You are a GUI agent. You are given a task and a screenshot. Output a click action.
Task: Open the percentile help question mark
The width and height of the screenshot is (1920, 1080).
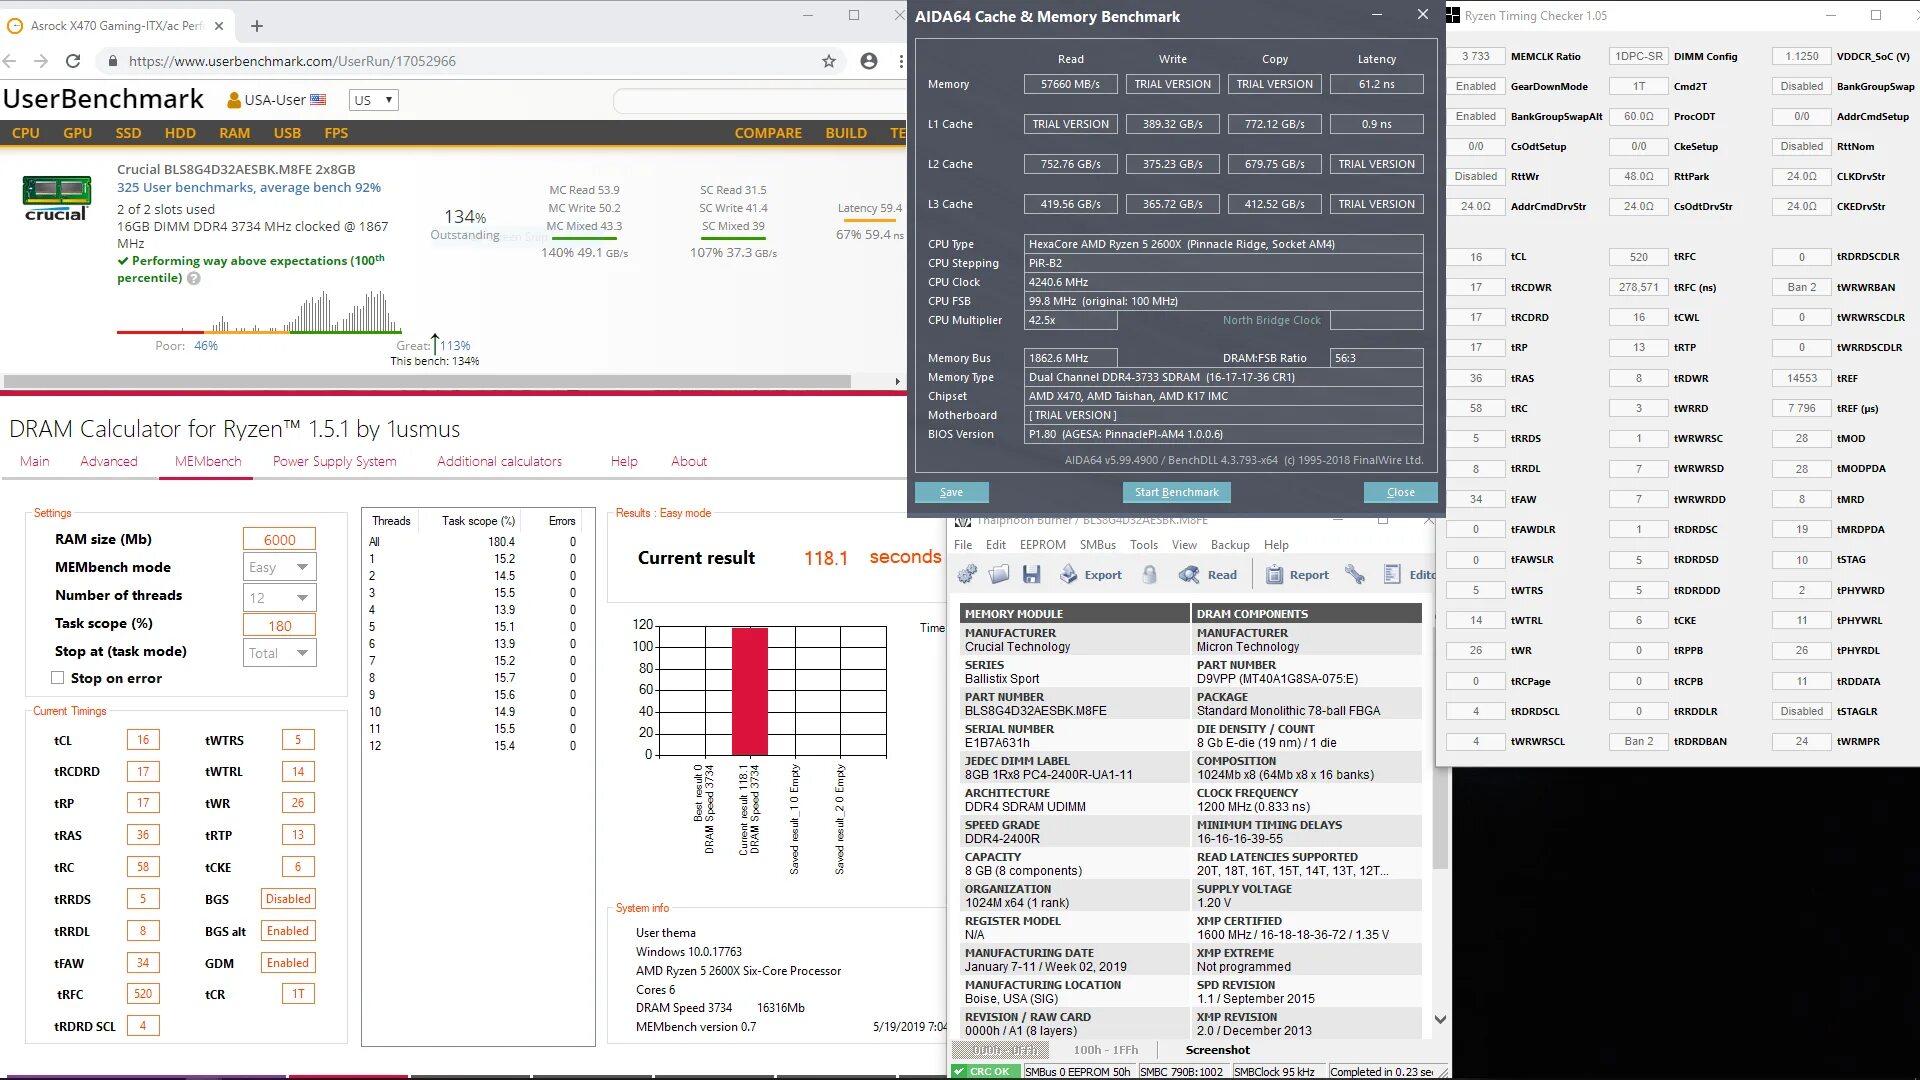(194, 279)
